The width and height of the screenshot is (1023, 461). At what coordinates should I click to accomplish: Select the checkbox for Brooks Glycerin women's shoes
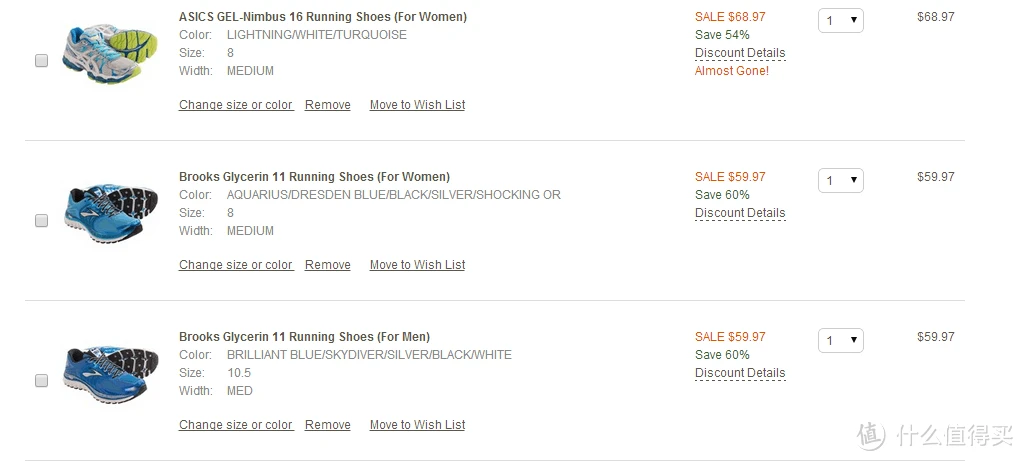pos(41,220)
